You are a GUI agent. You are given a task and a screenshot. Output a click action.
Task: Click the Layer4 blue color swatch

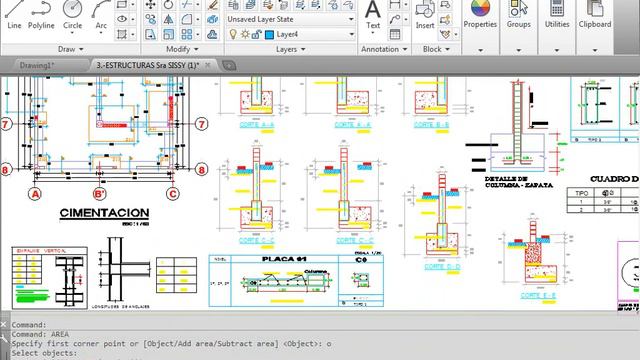click(269, 35)
